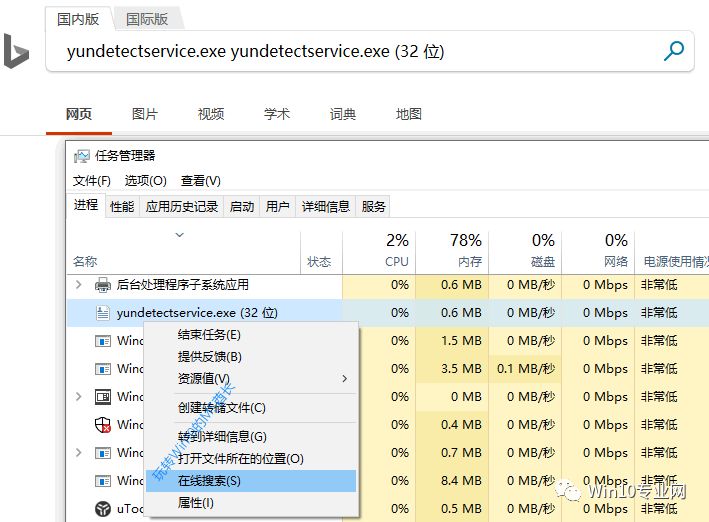Select the 网页 results tab
The width and height of the screenshot is (709, 522).
(79, 114)
